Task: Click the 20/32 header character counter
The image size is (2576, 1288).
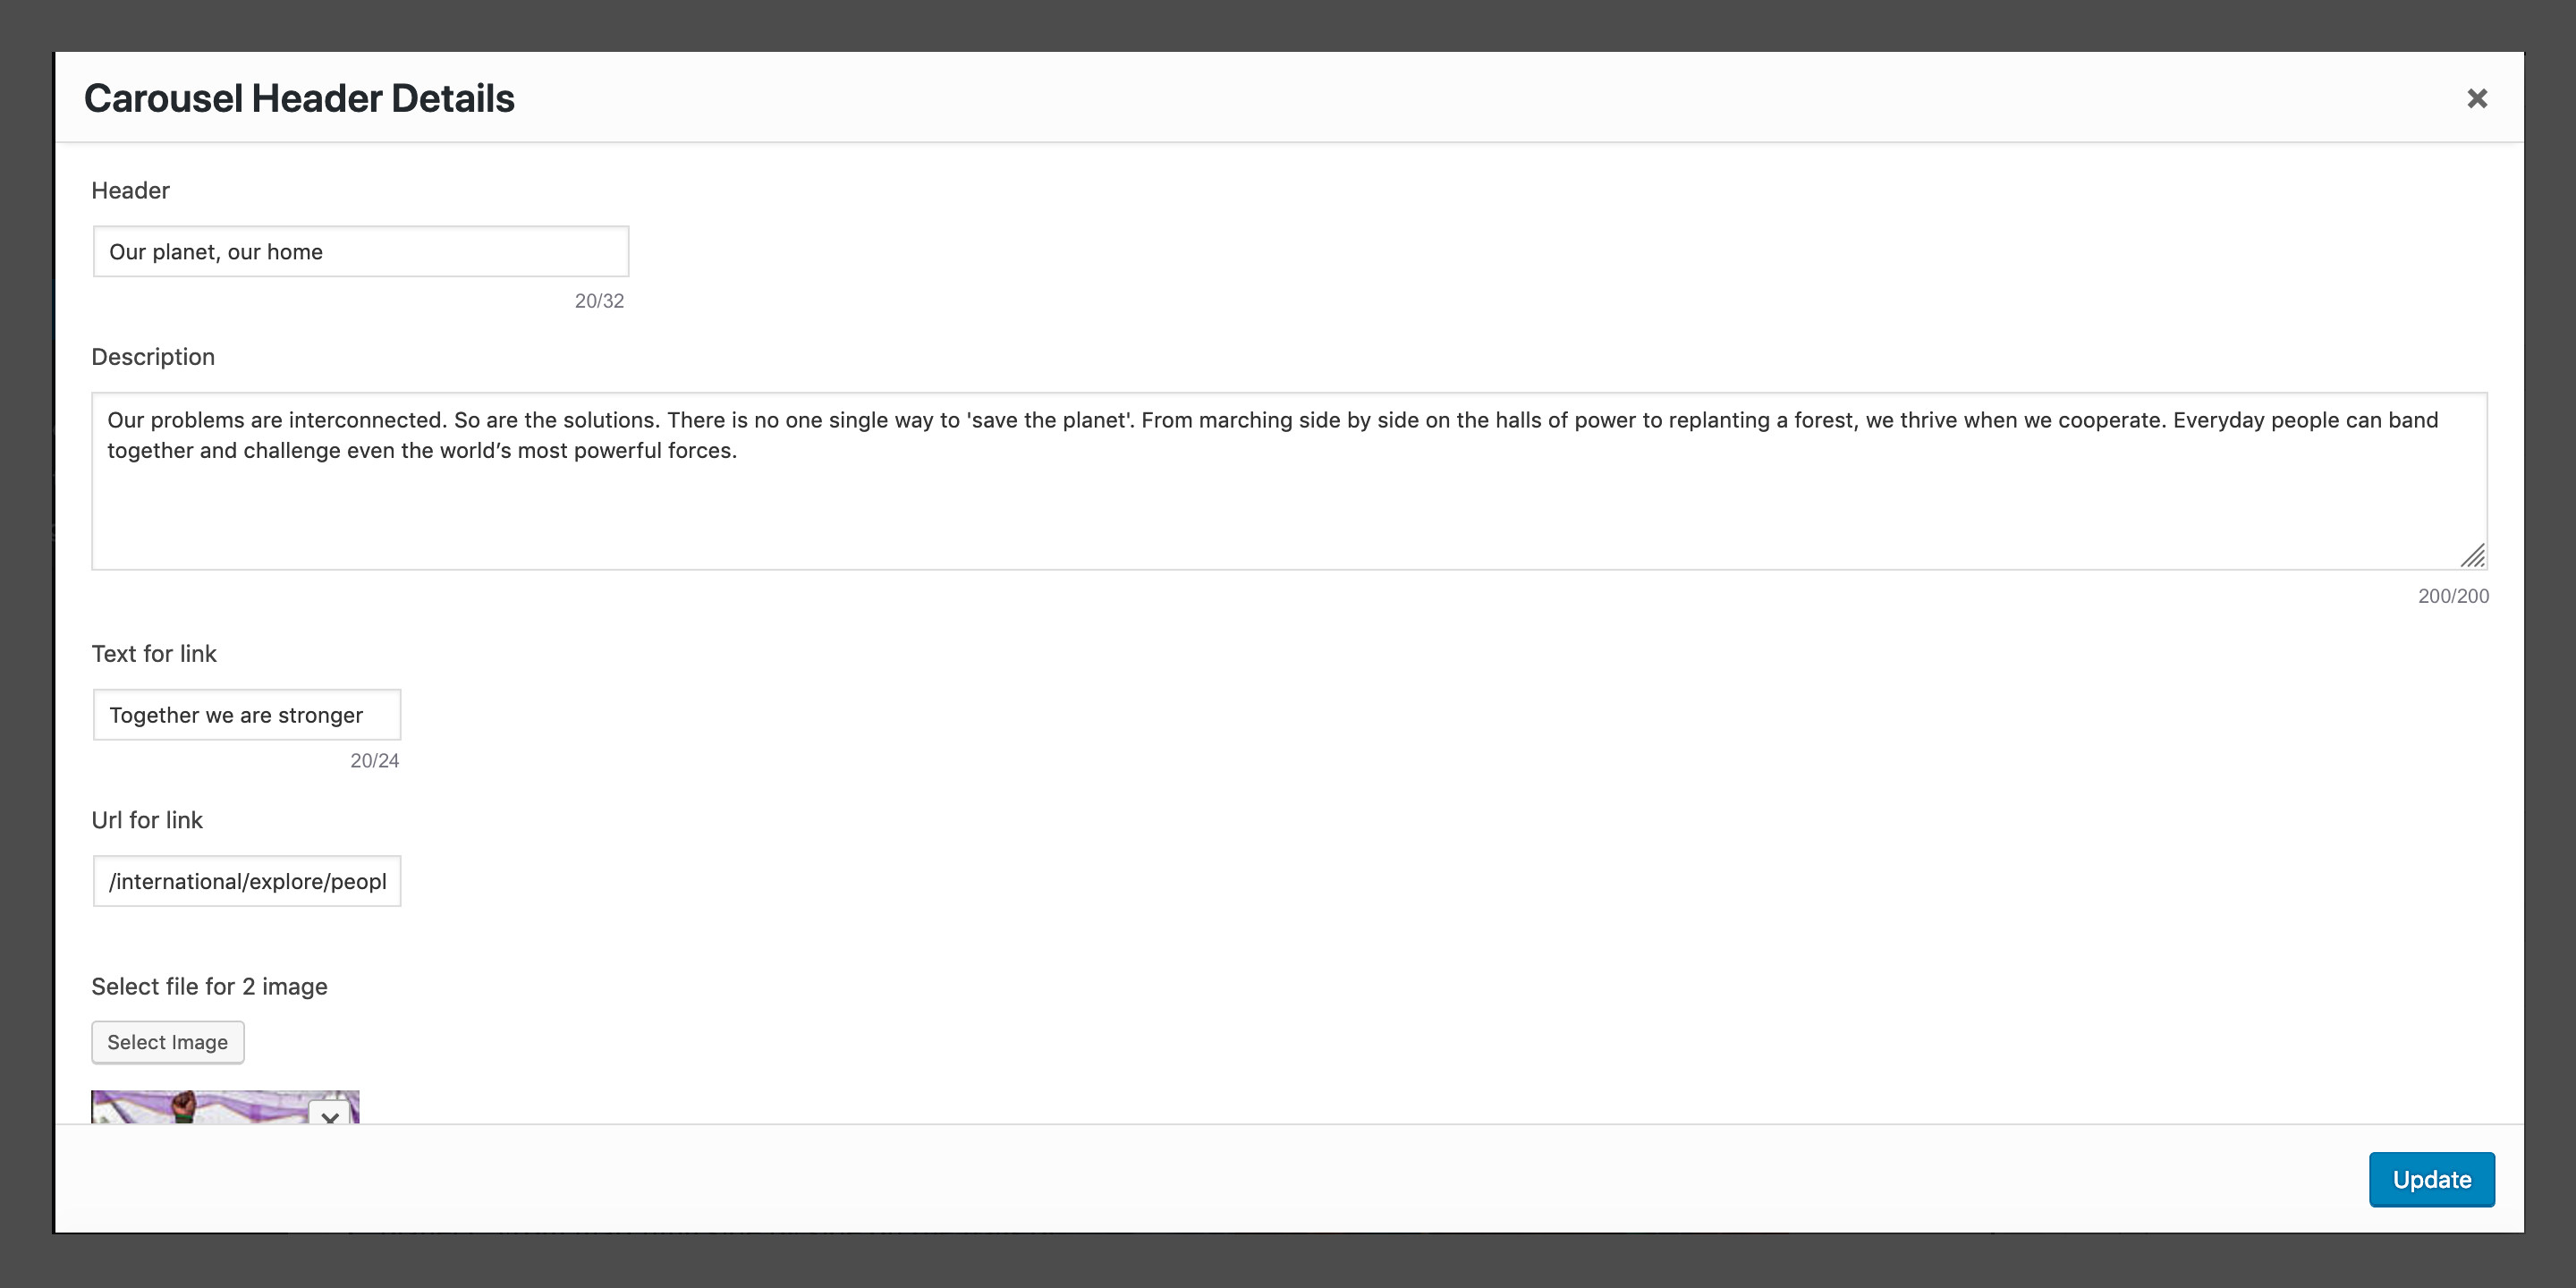Action: click(599, 301)
